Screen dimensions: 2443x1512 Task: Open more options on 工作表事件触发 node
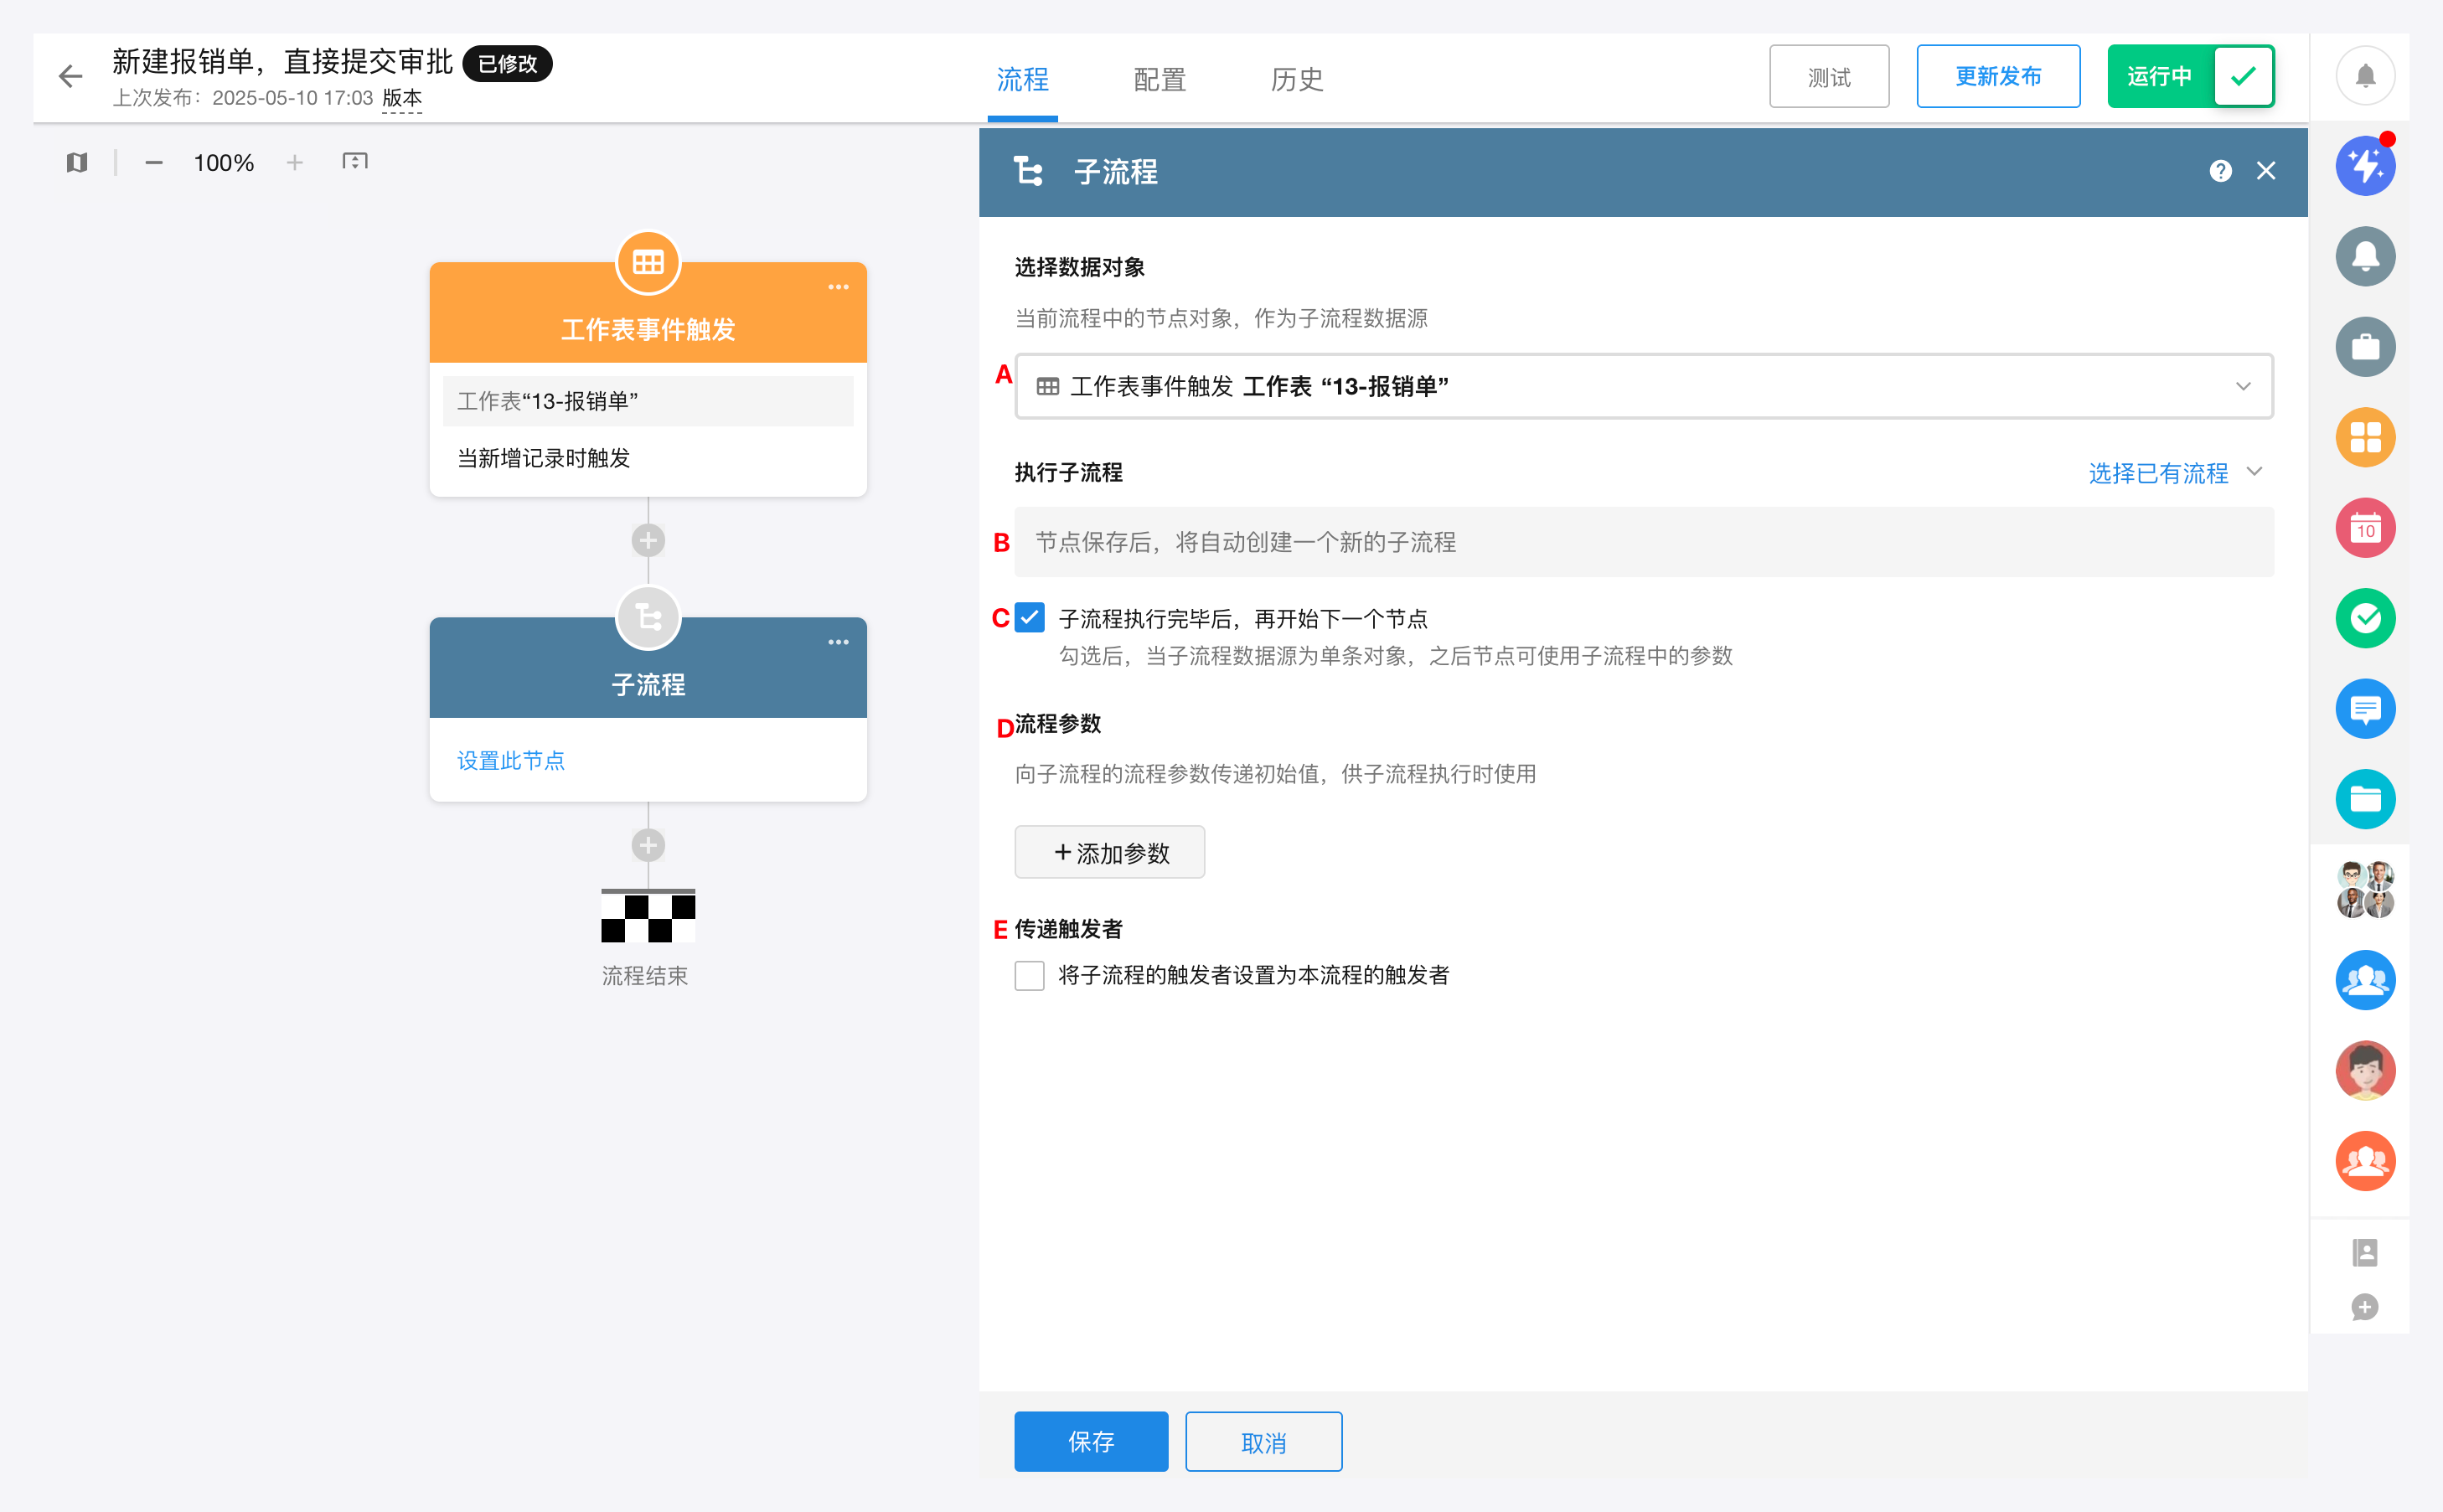click(x=838, y=287)
